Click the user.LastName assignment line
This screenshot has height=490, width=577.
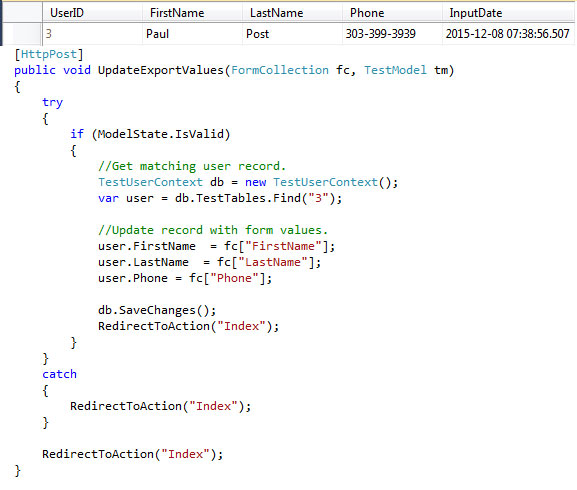pyautogui.click(x=209, y=262)
